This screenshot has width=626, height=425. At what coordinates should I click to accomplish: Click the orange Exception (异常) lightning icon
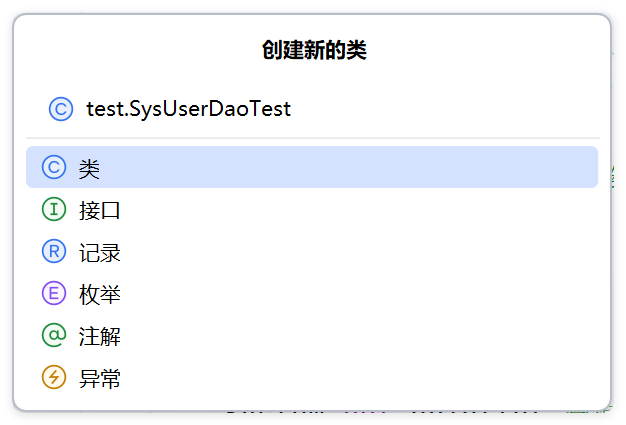coord(54,377)
